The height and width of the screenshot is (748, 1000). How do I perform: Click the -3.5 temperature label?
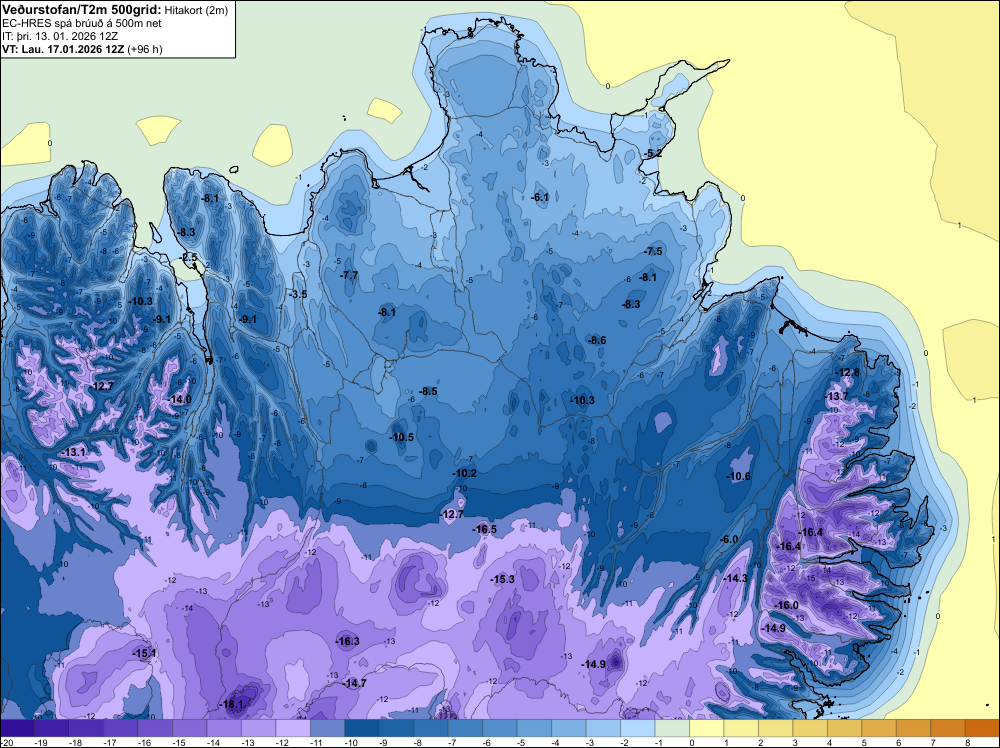(x=298, y=295)
